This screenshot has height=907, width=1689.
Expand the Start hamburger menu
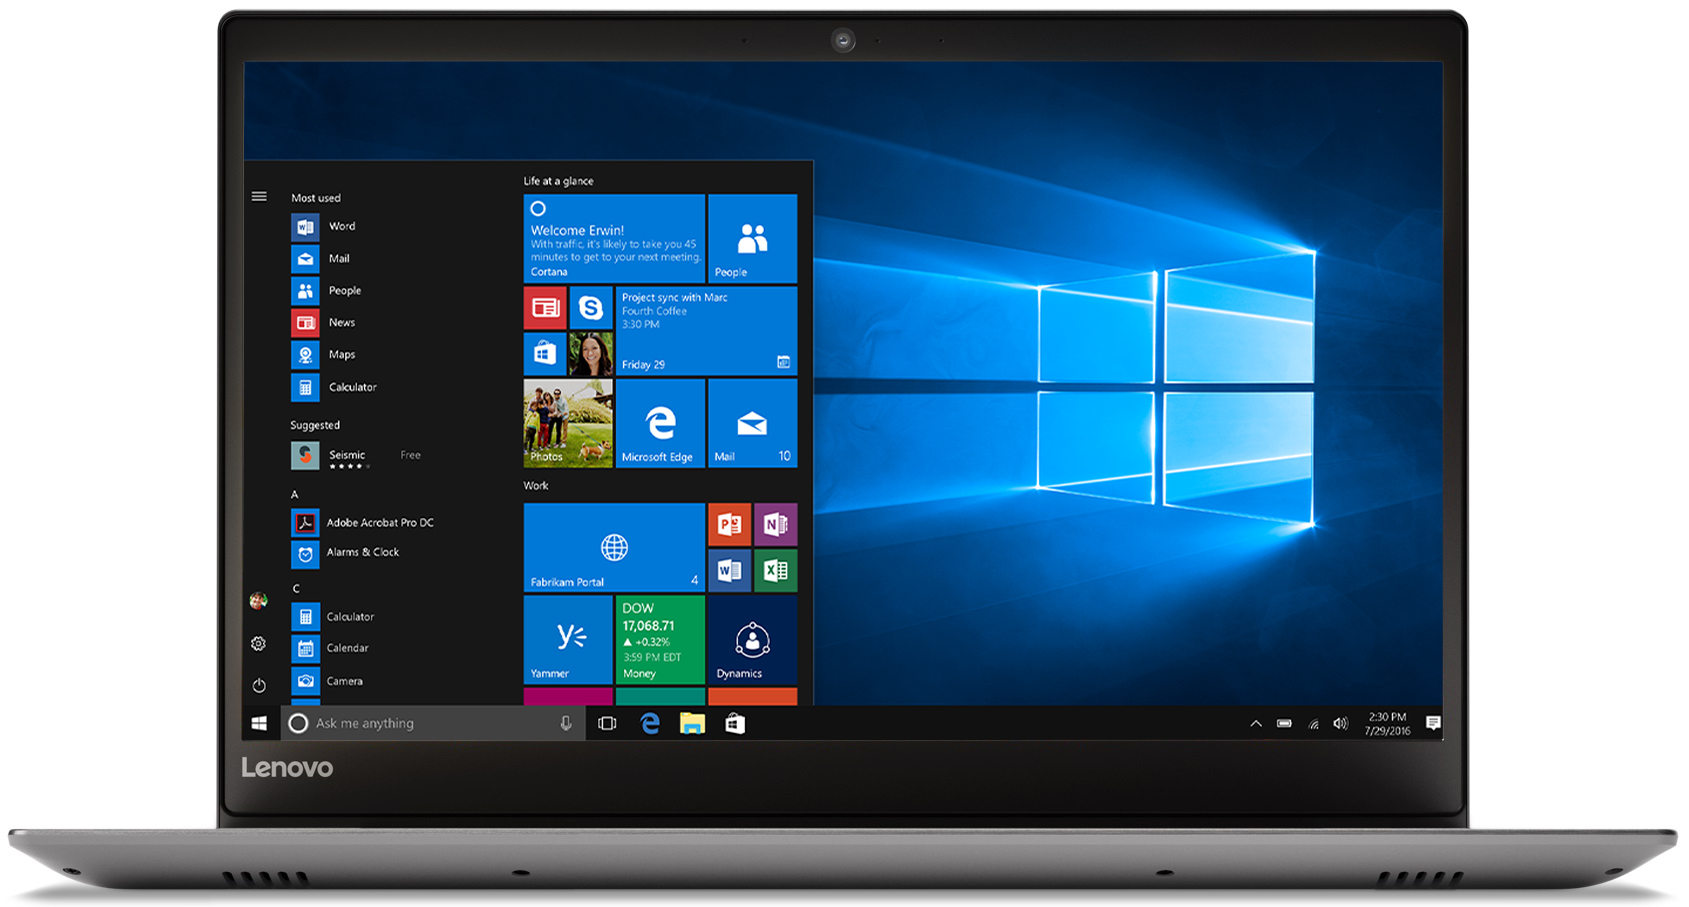click(259, 197)
